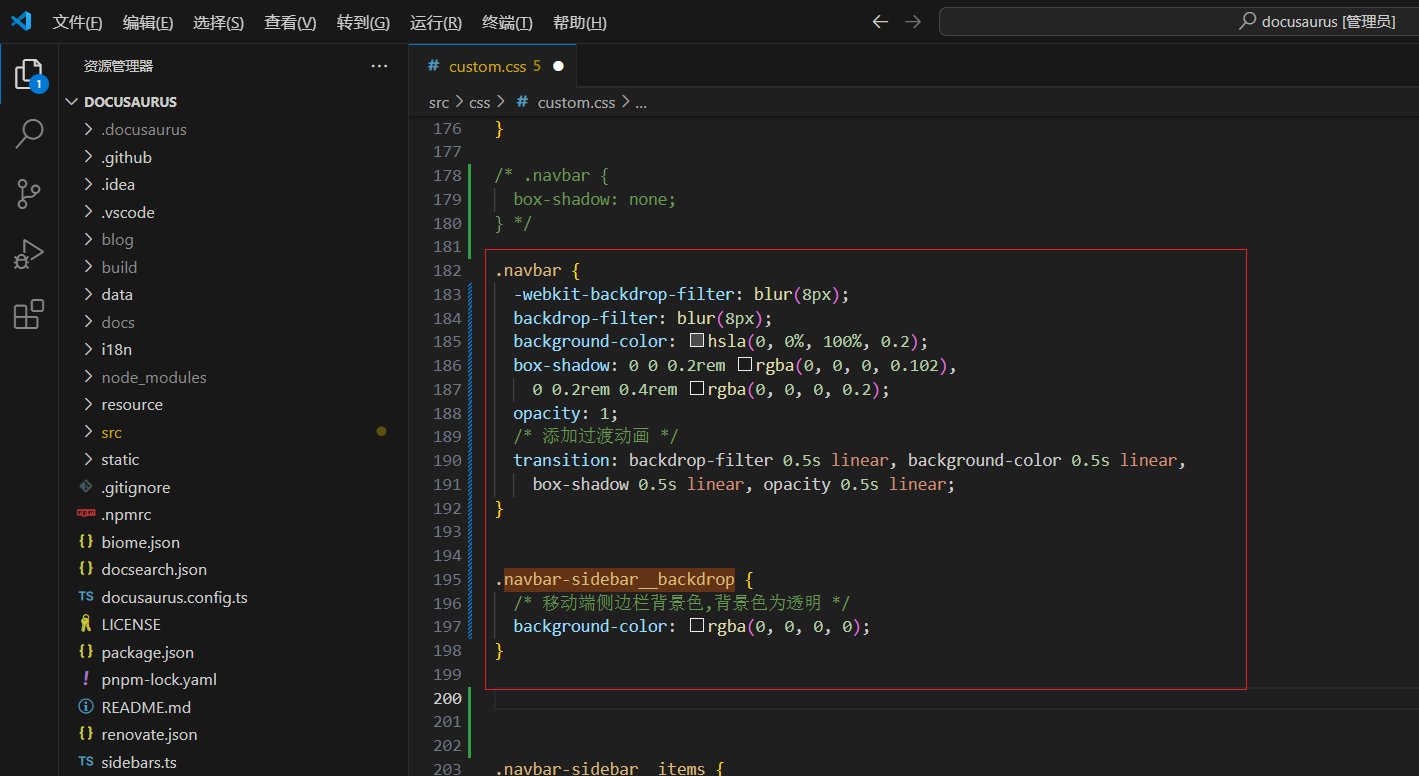Expand the .github folder
This screenshot has height=776, width=1419.
88,157
